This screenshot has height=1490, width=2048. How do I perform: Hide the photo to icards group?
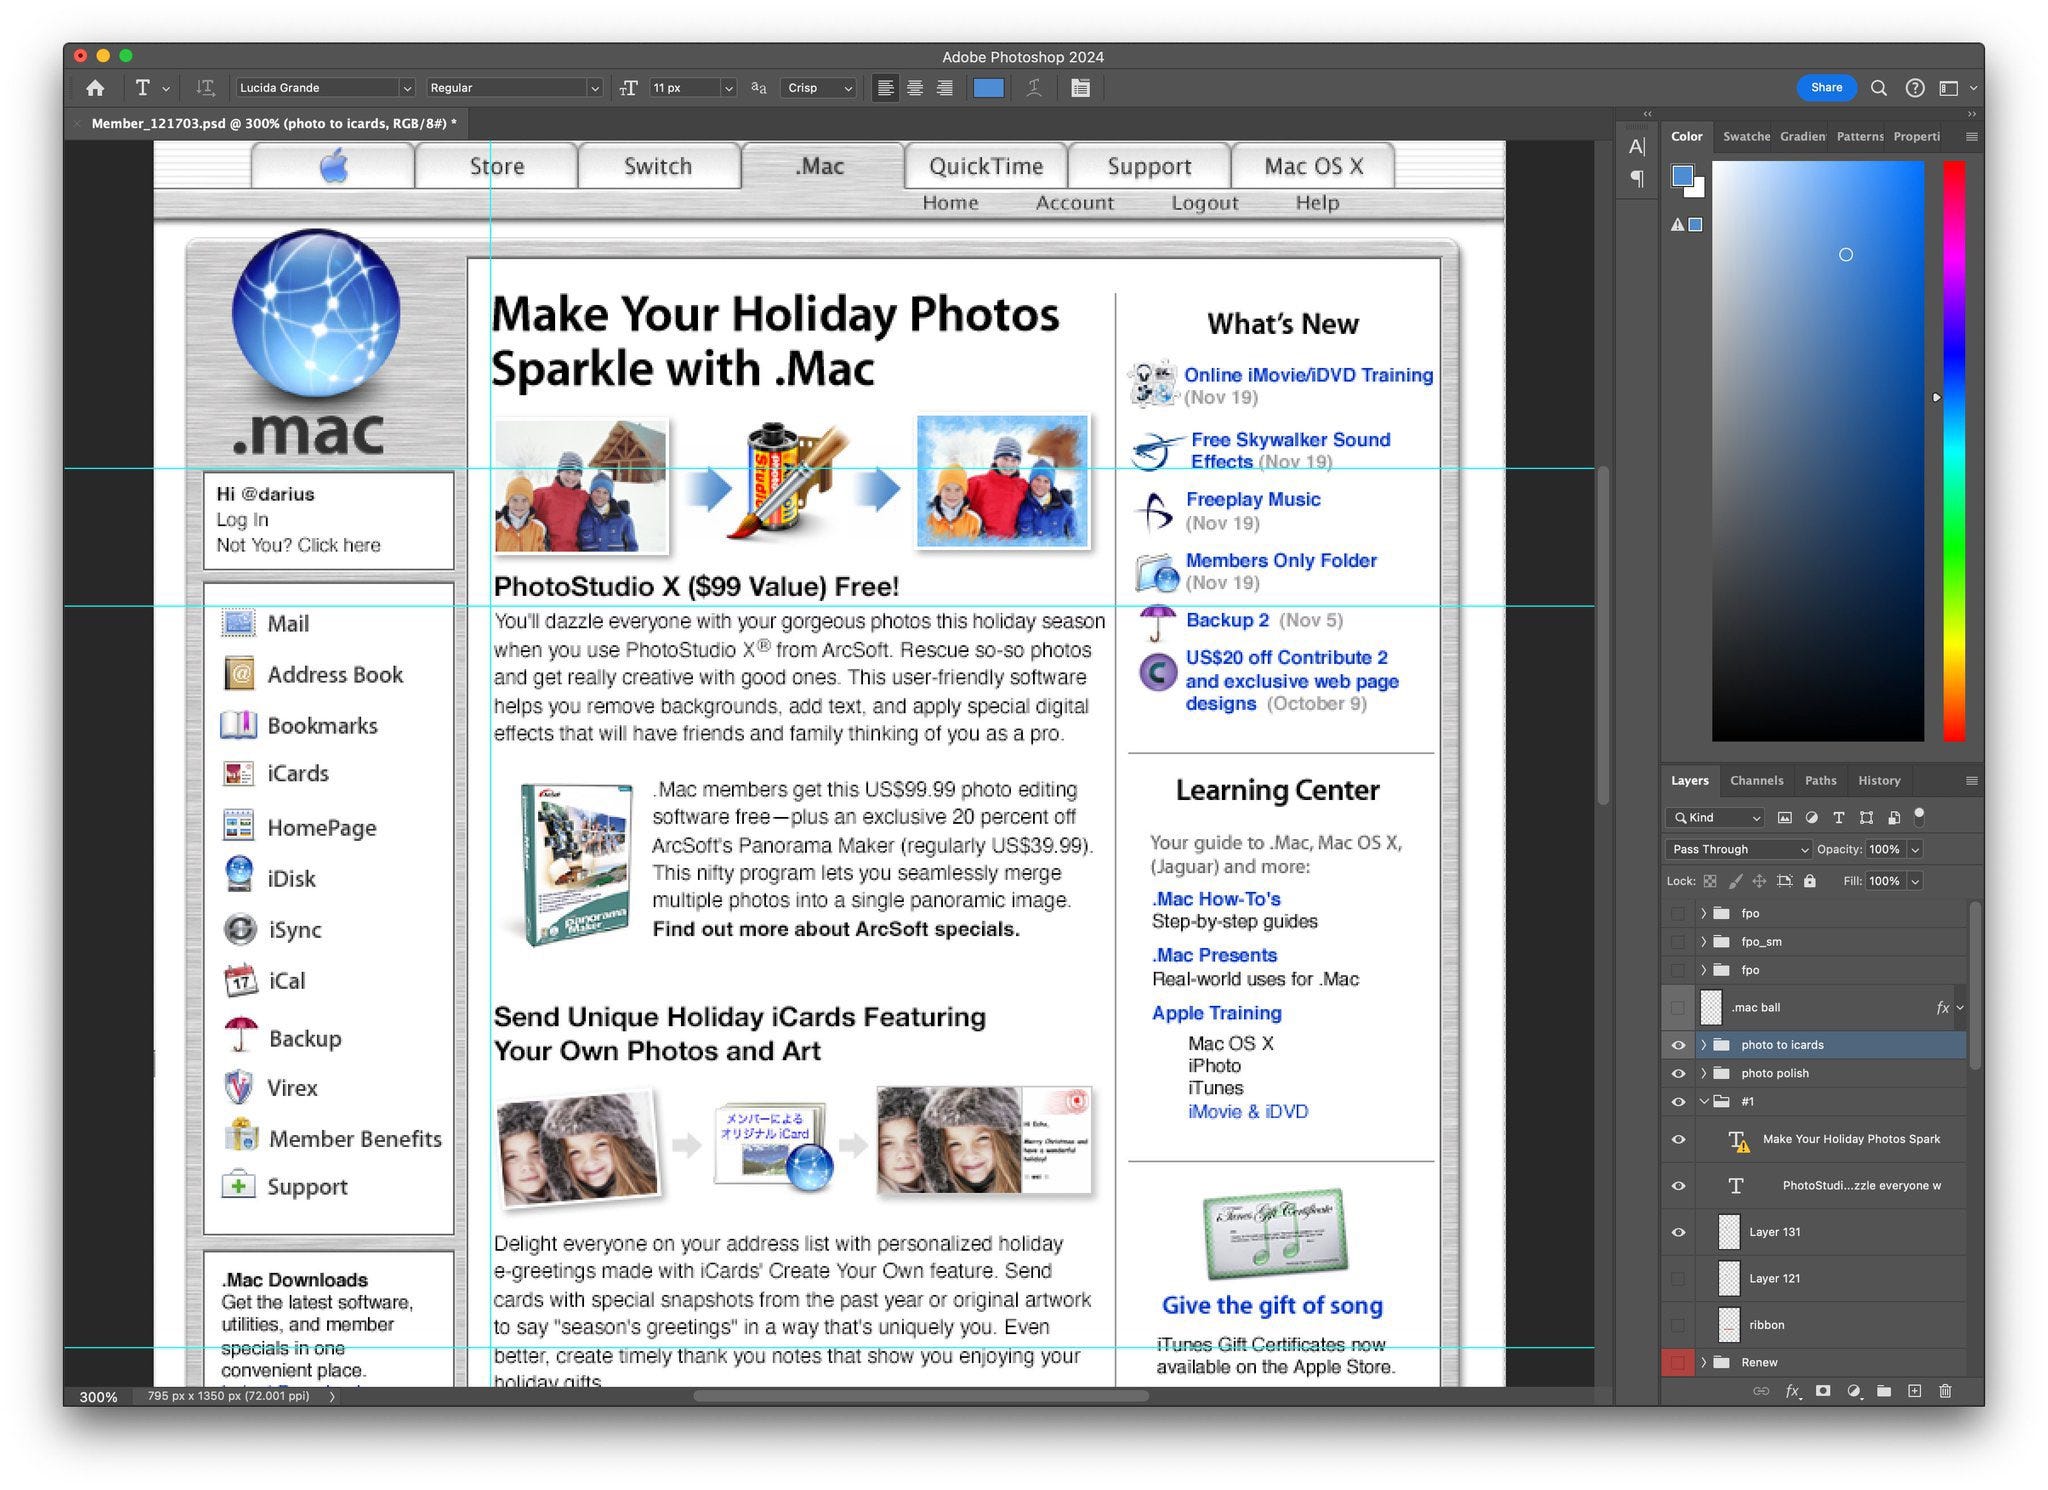coord(1678,1045)
